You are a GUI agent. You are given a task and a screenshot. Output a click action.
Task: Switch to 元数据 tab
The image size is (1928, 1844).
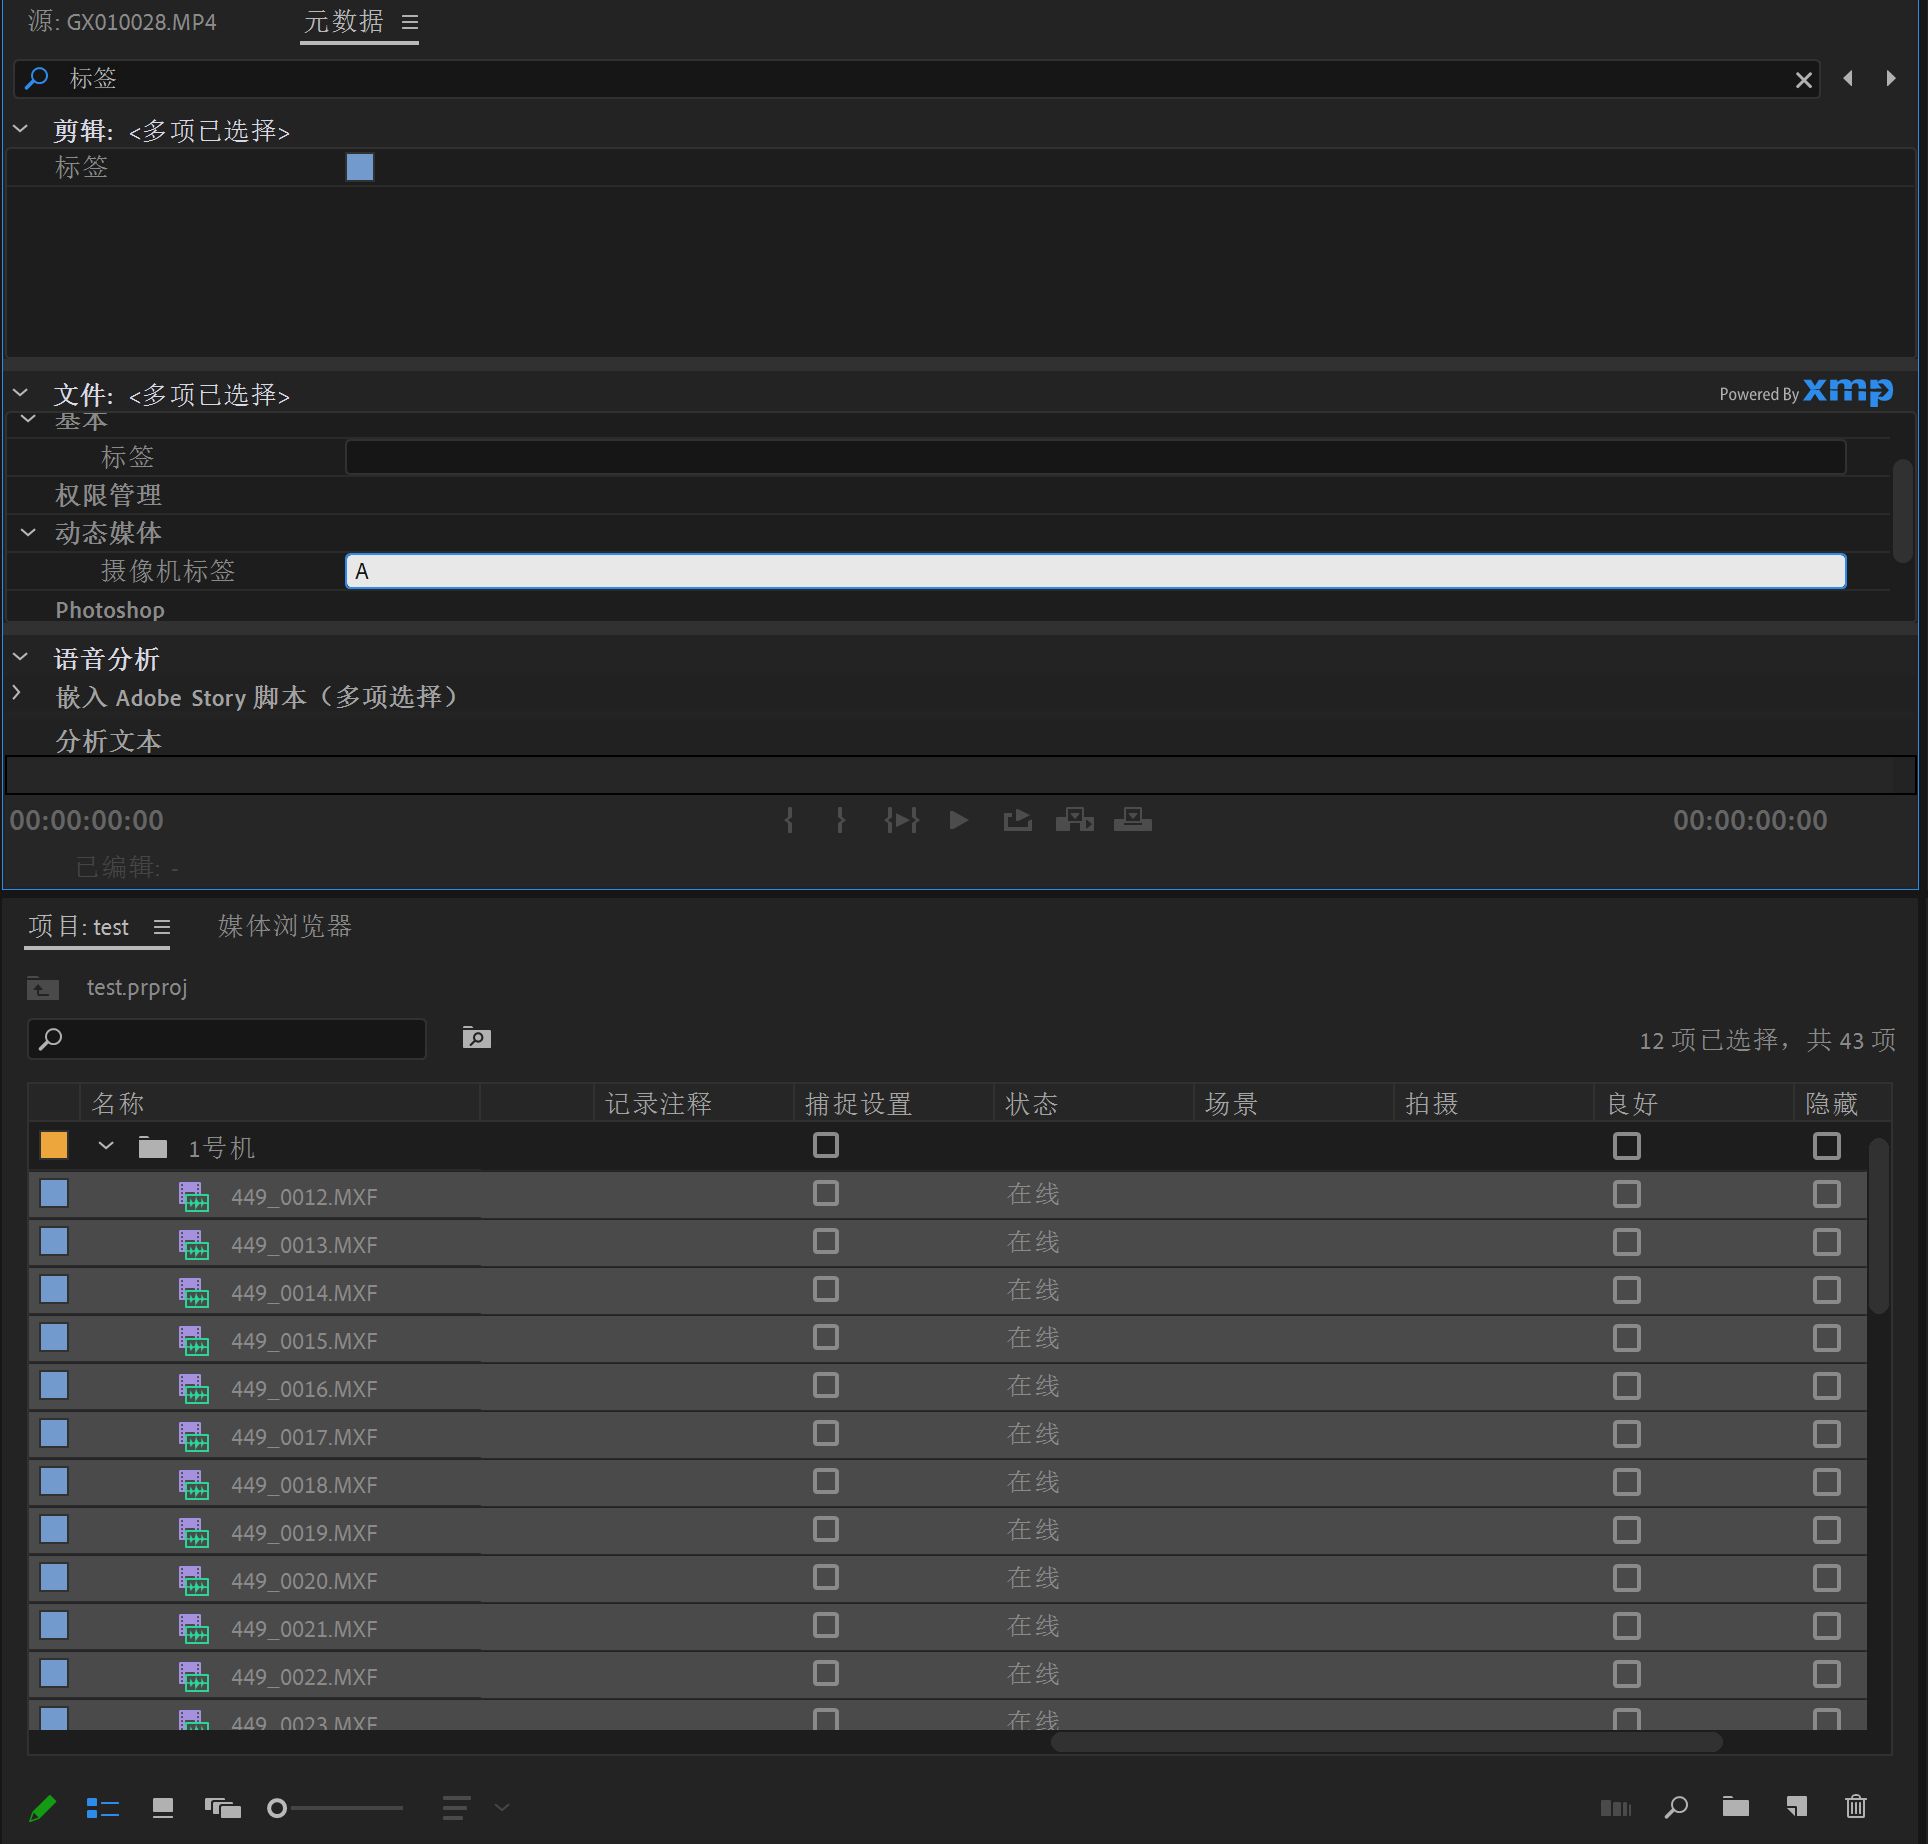point(344,22)
